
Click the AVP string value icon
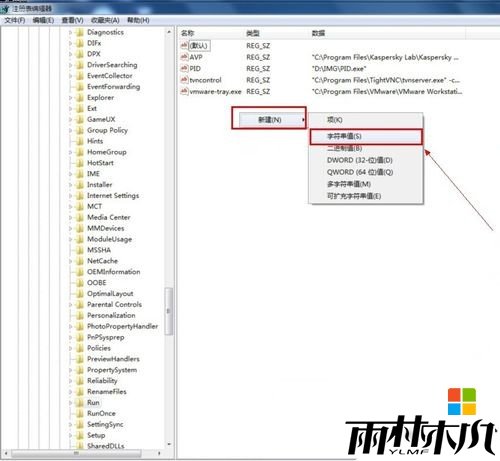pos(184,57)
